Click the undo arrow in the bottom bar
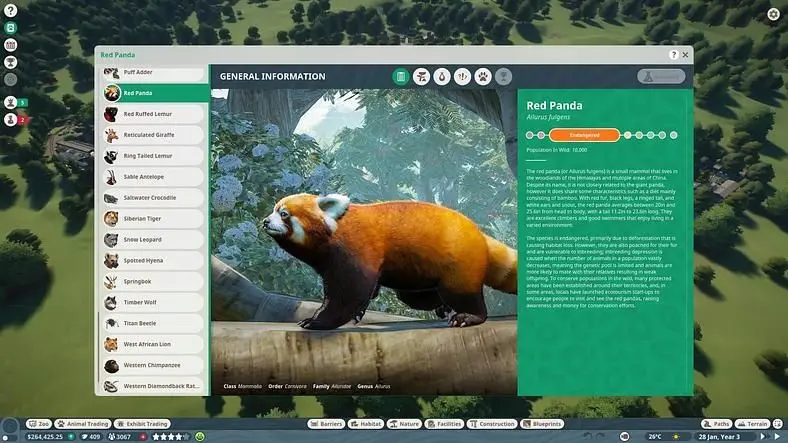The image size is (788, 443). [588, 436]
